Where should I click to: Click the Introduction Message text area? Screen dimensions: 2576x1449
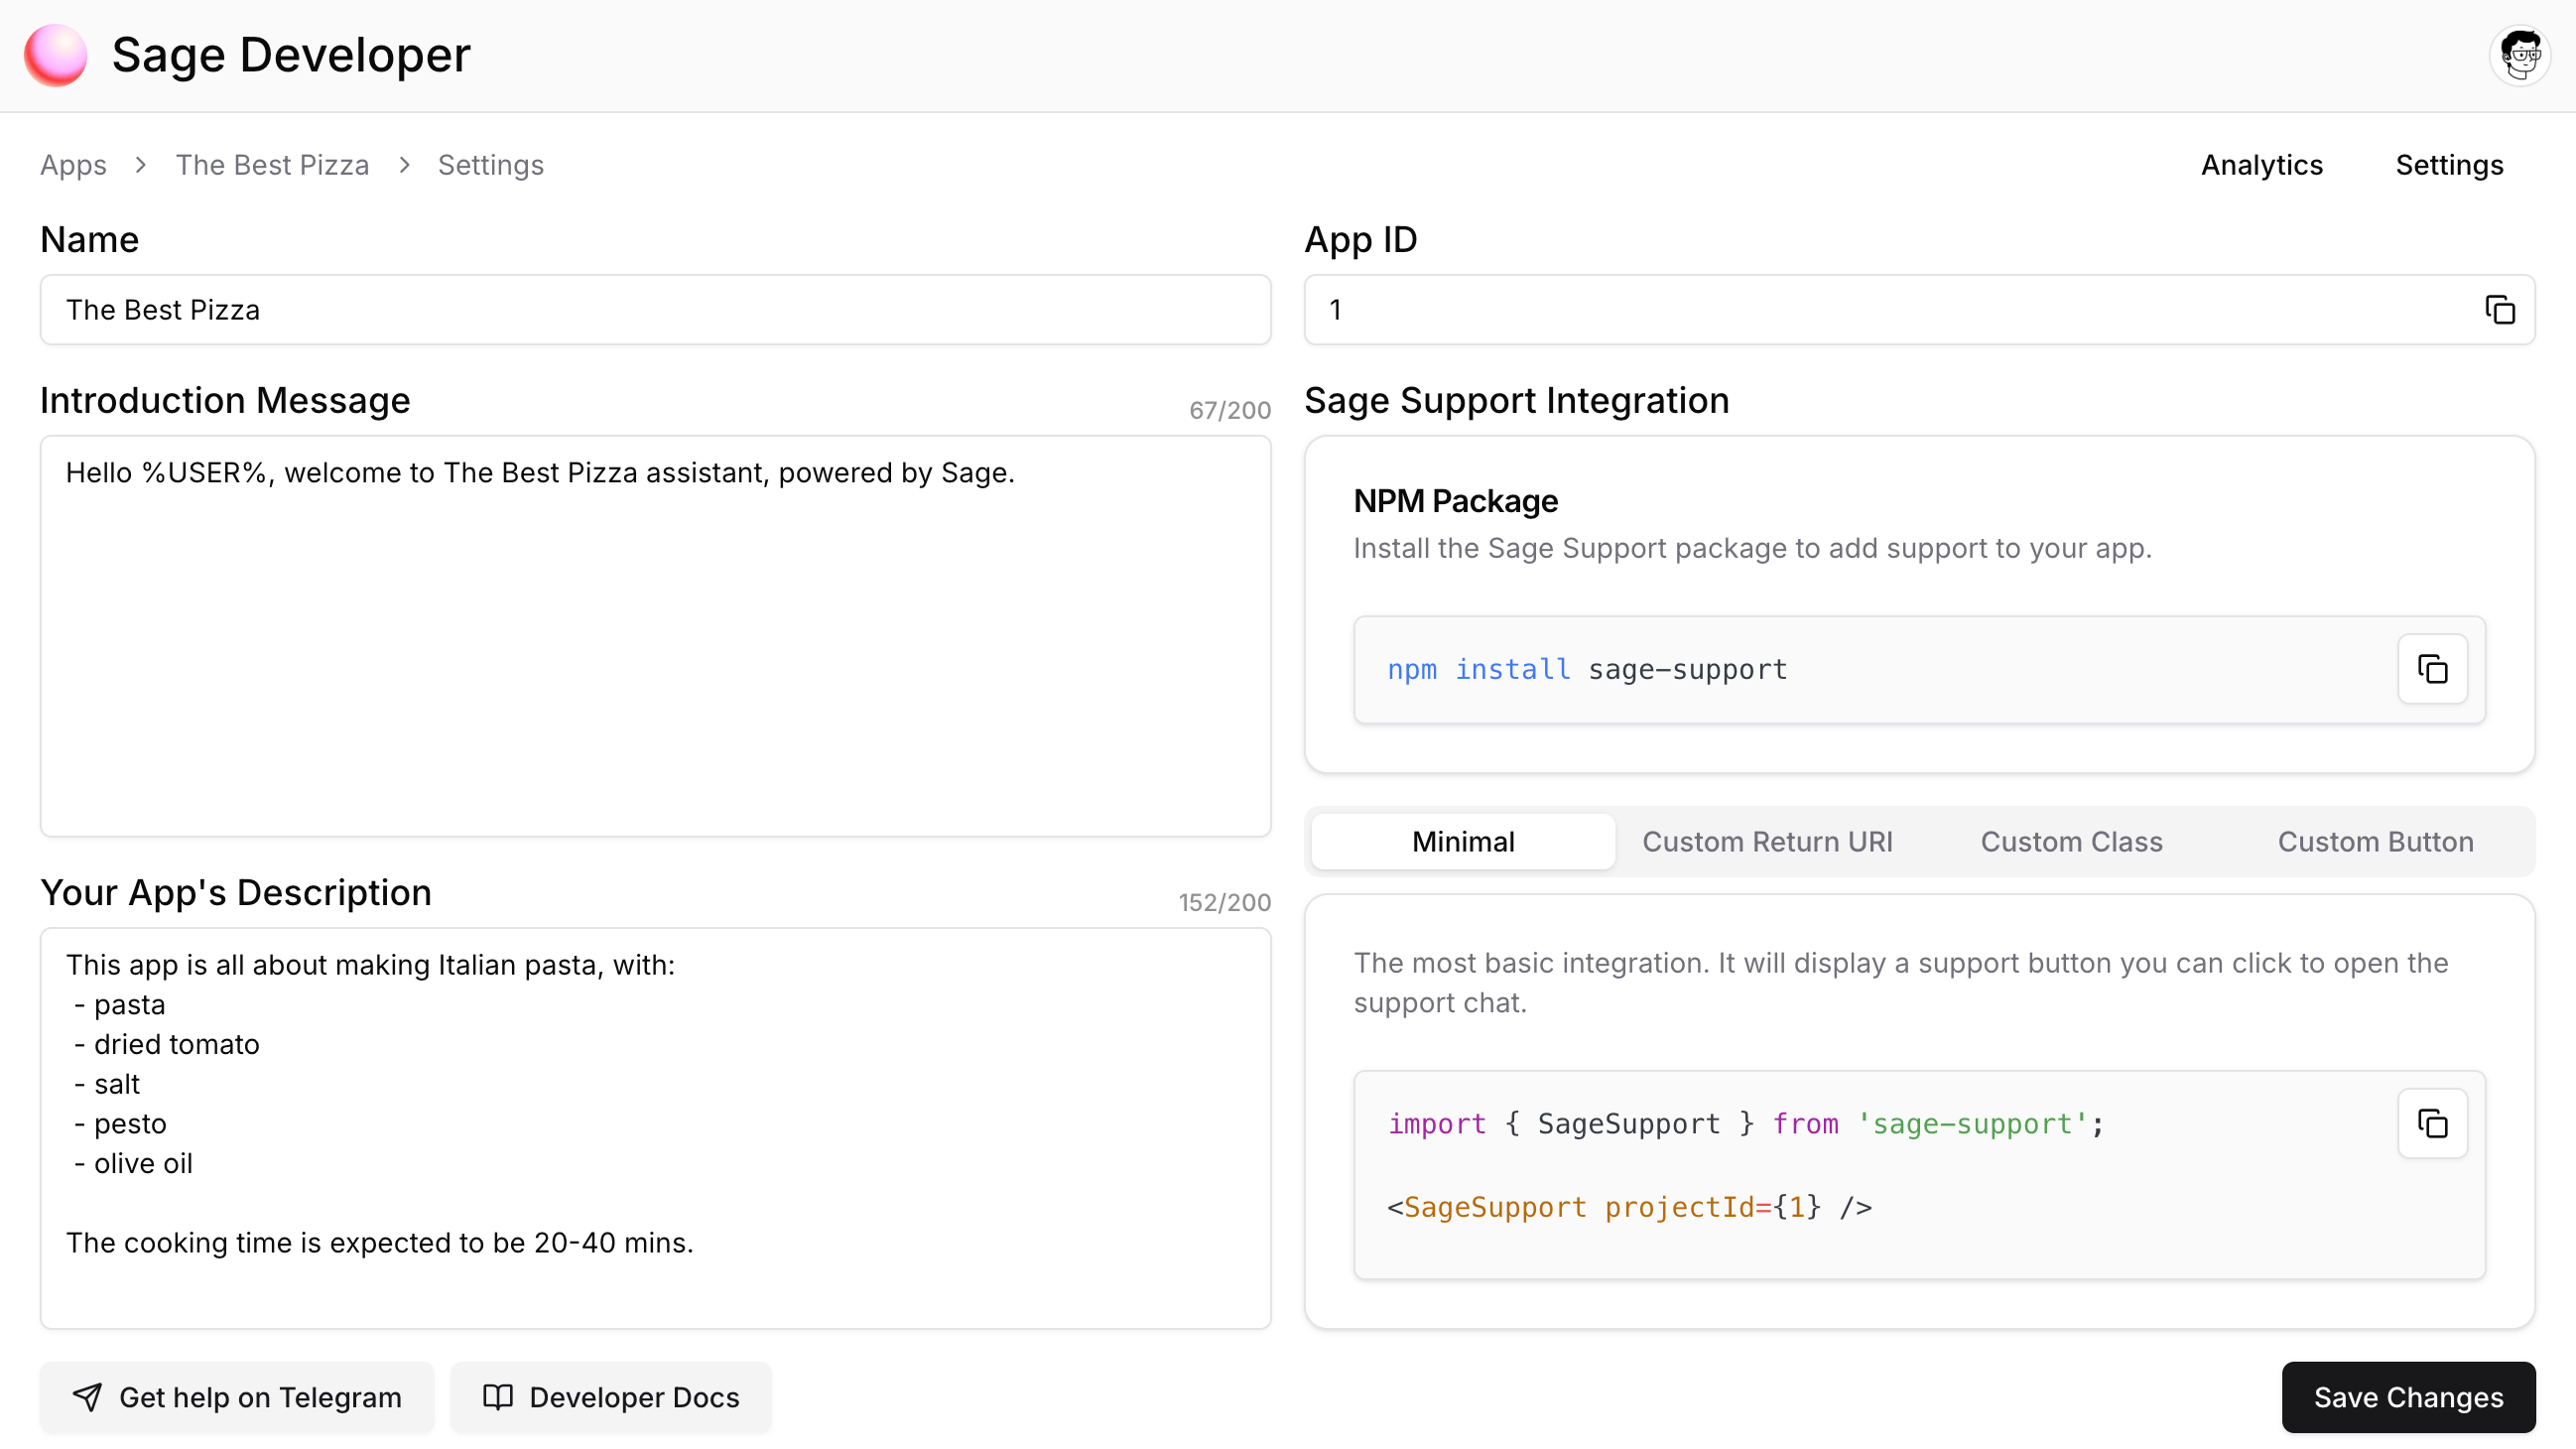pos(656,640)
